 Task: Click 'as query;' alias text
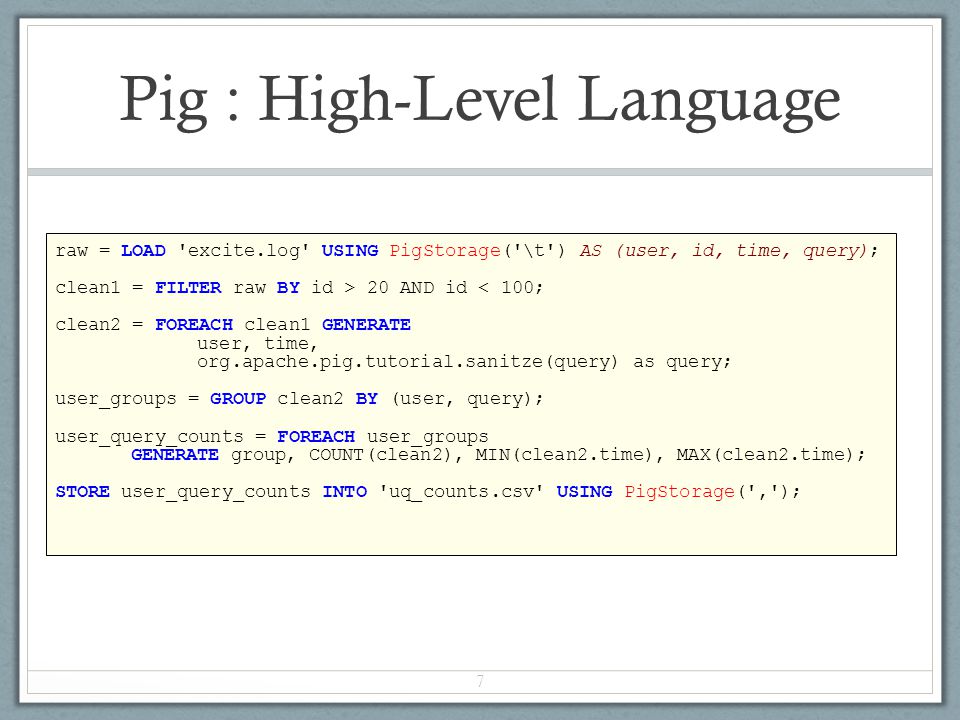pyautogui.click(x=682, y=362)
